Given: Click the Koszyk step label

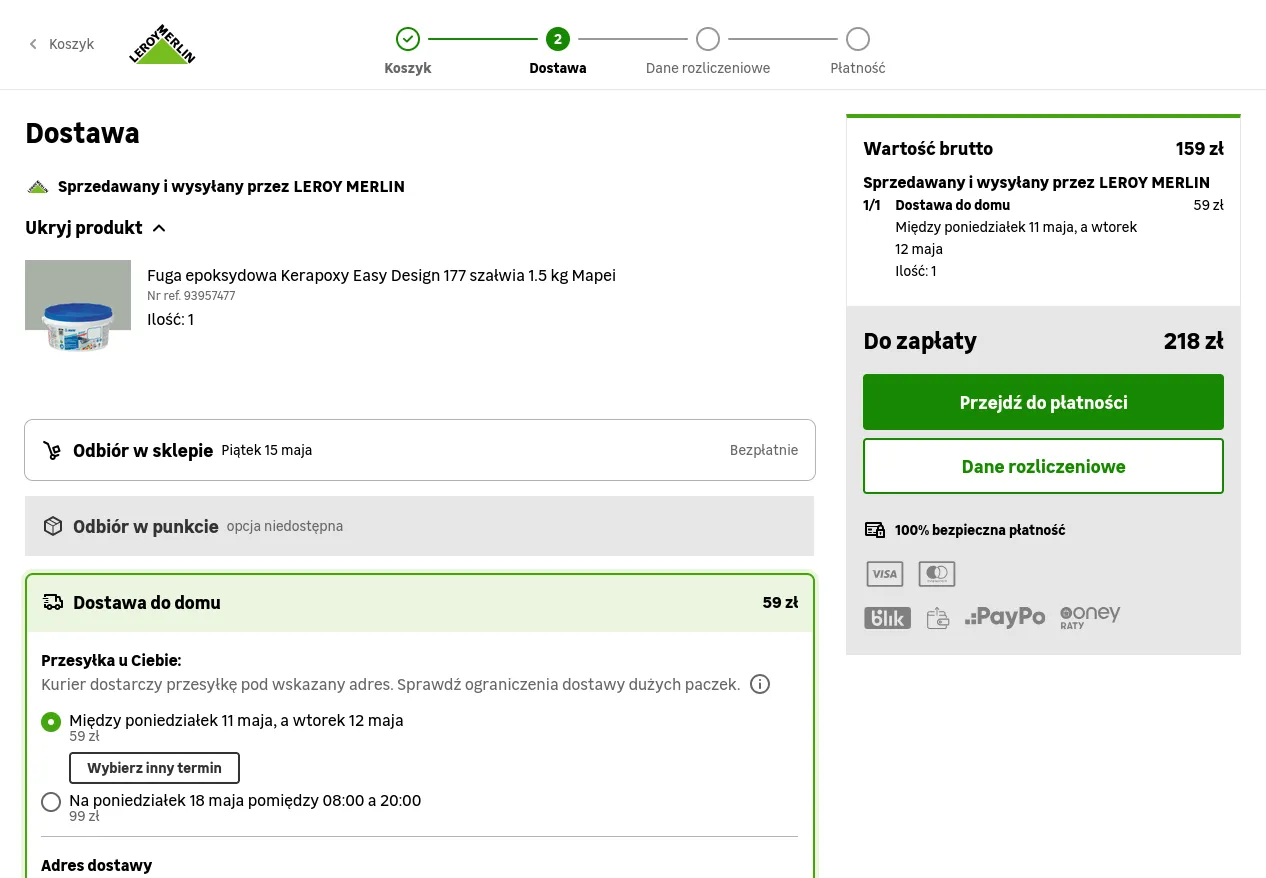Looking at the screenshot, I should coord(408,68).
